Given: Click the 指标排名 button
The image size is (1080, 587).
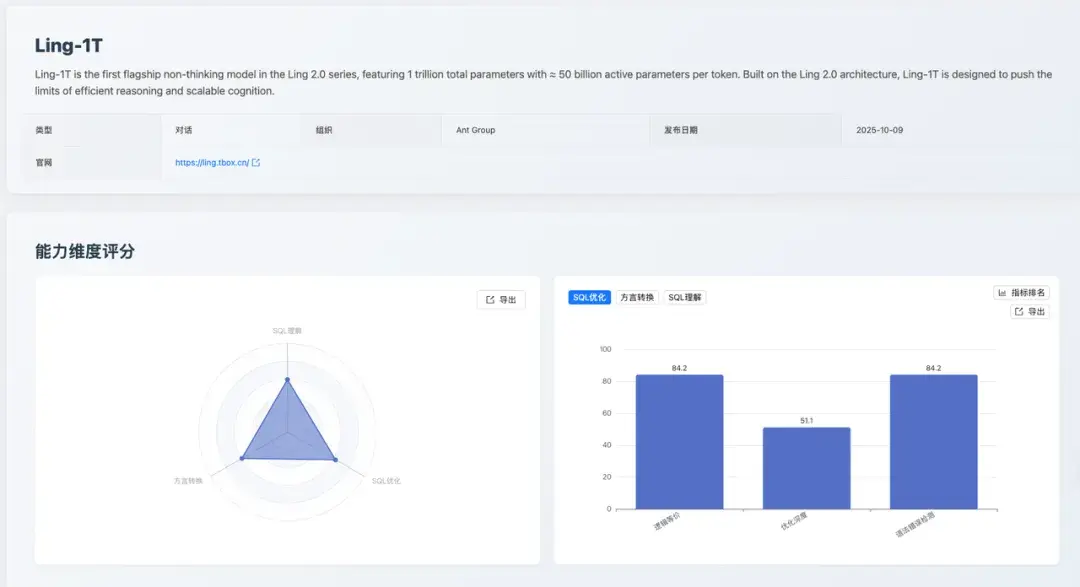Looking at the screenshot, I should coord(1025,292).
